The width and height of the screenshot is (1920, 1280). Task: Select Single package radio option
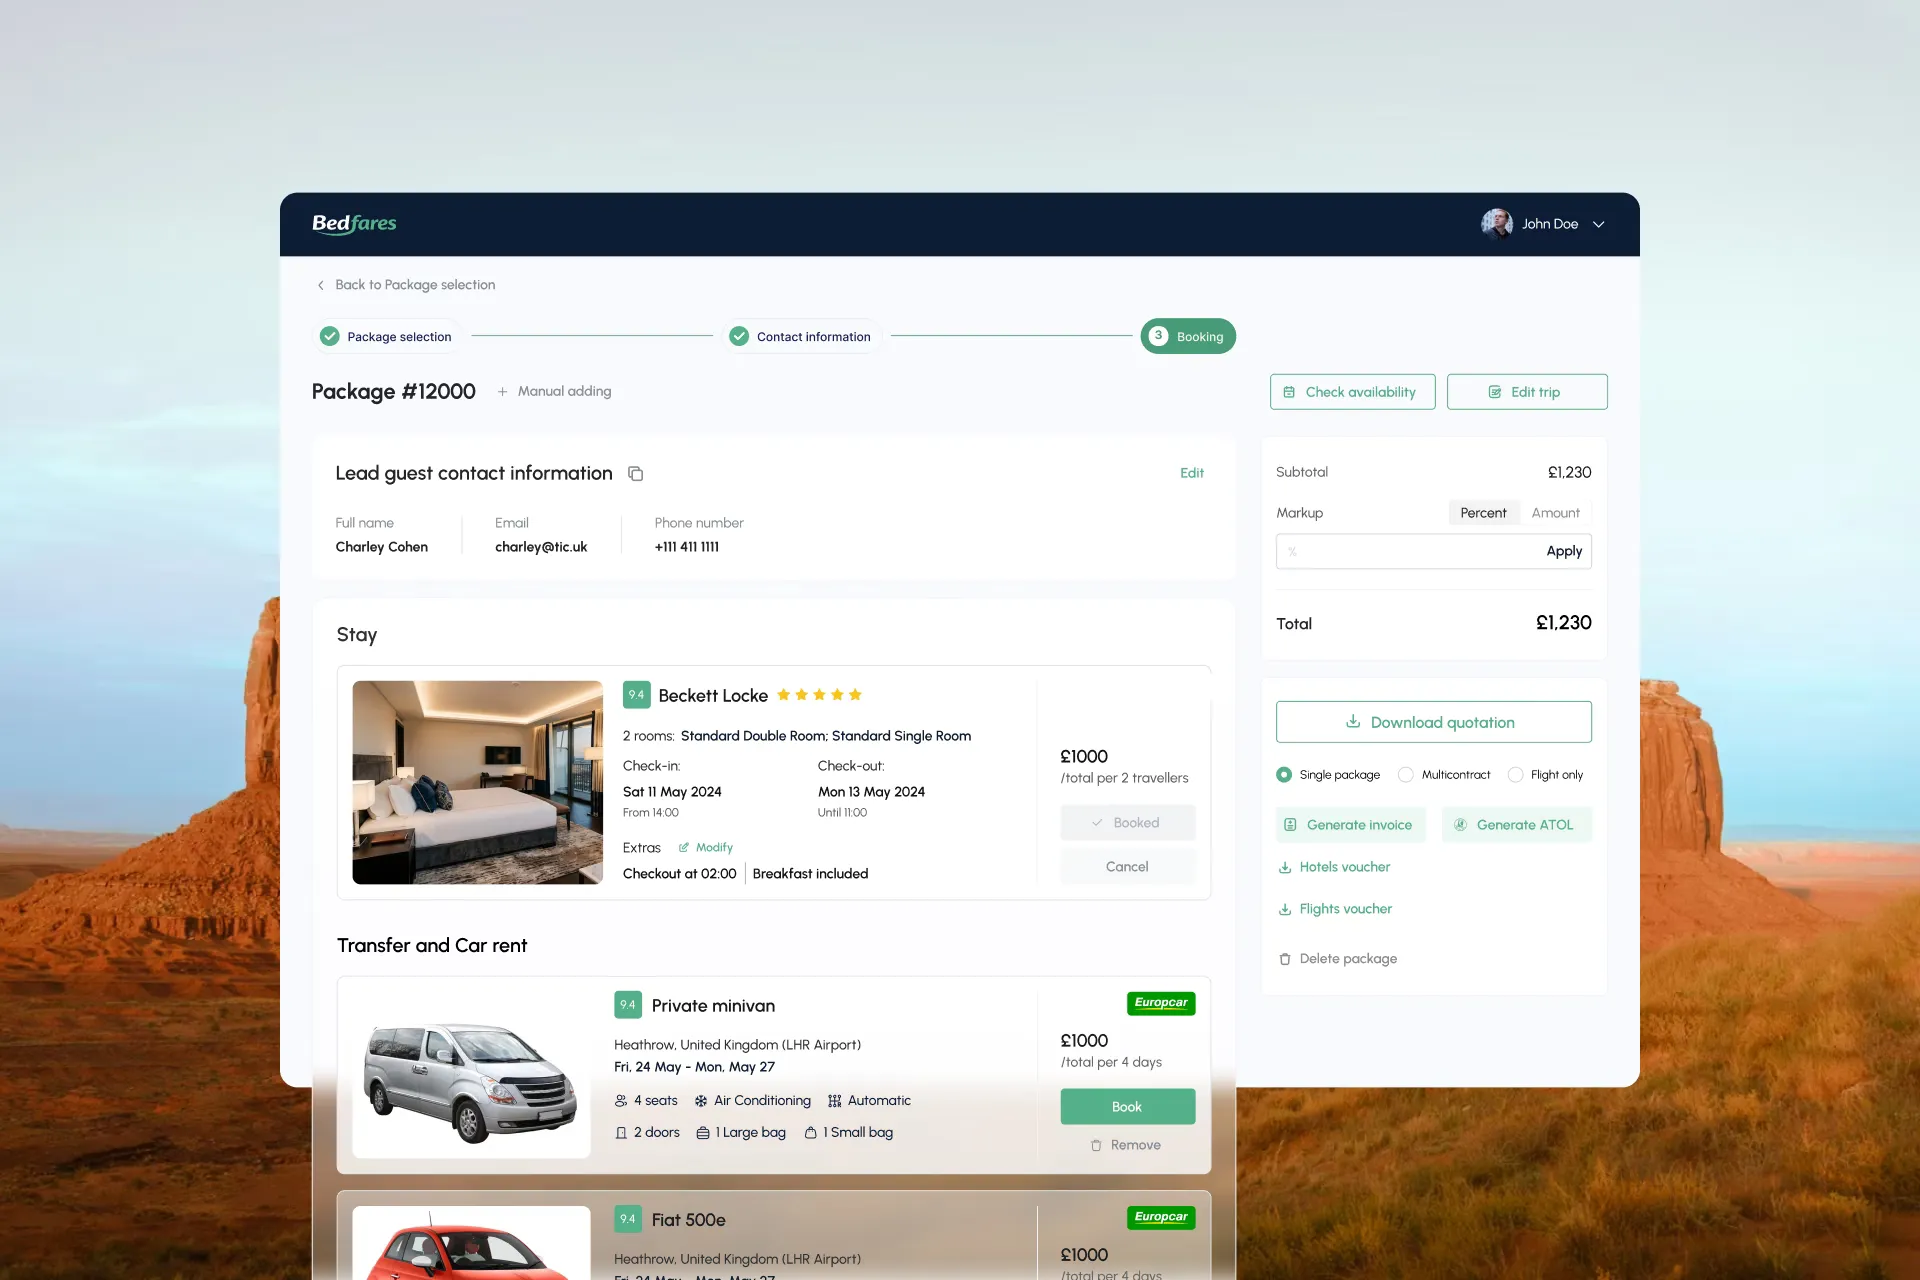click(x=1284, y=775)
